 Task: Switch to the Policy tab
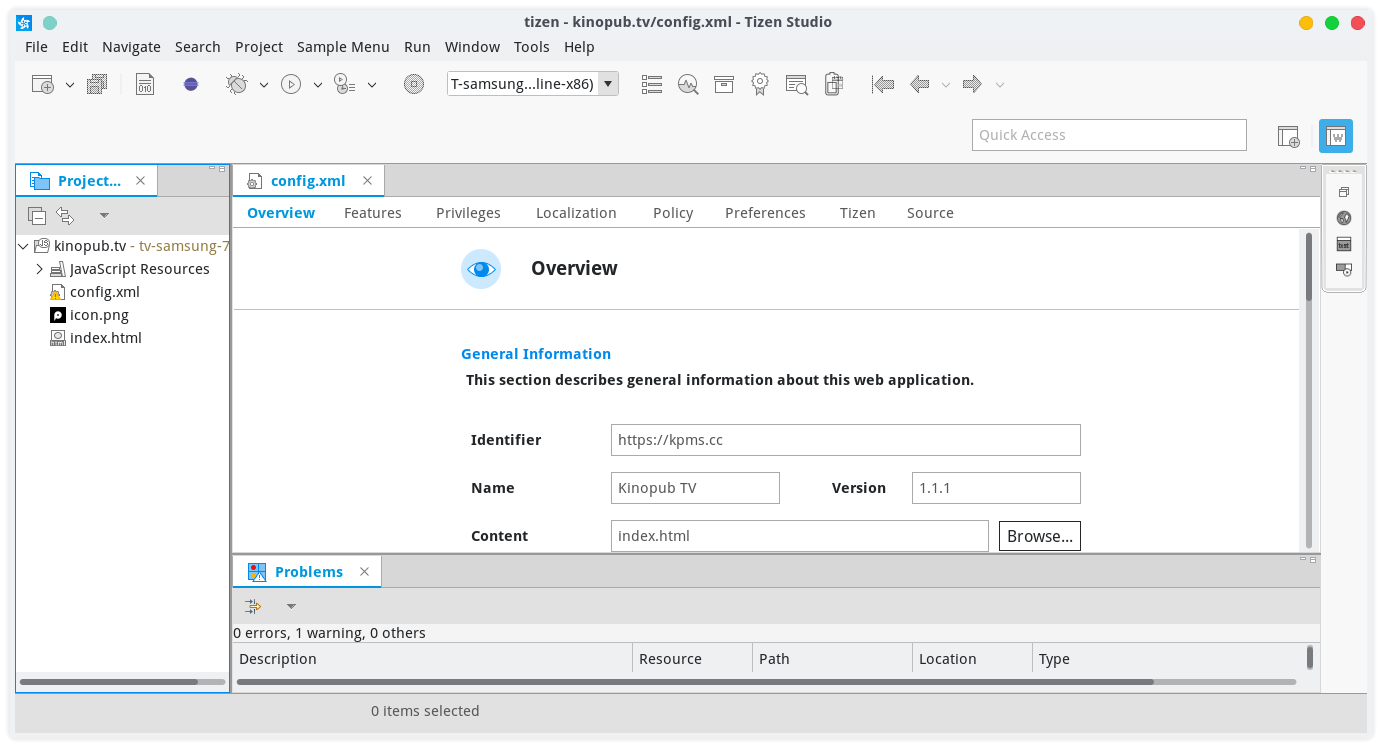coord(673,213)
